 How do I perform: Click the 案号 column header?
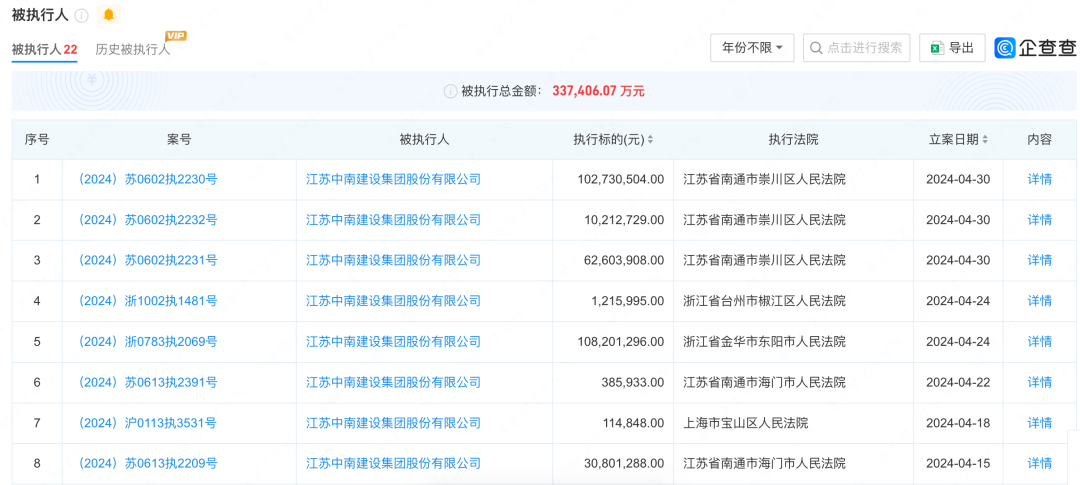point(179,140)
